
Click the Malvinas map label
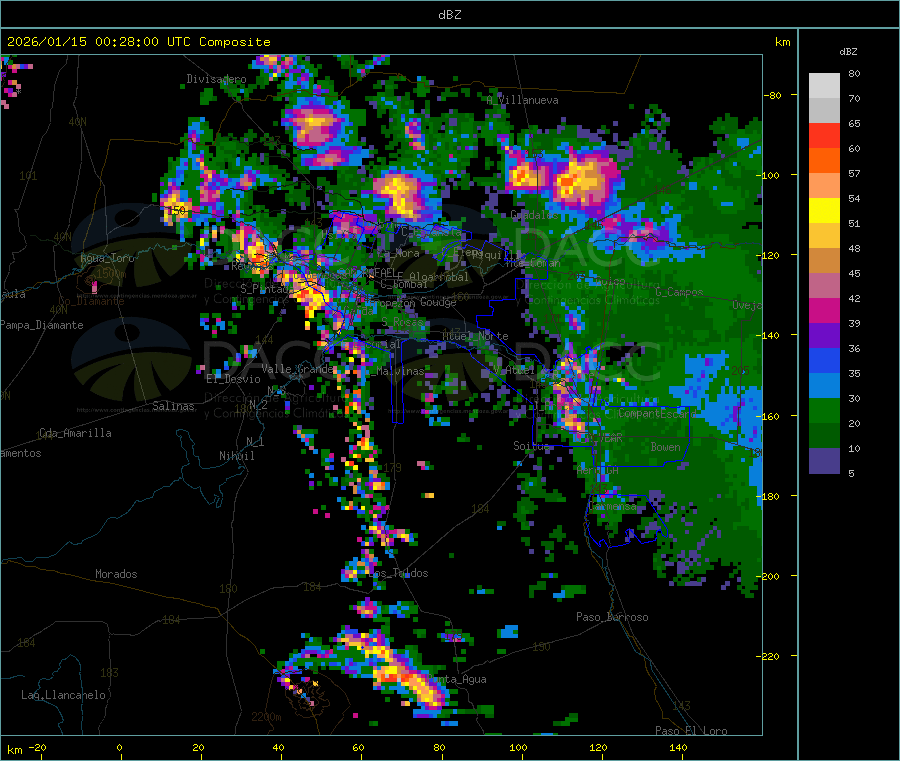coord(400,371)
